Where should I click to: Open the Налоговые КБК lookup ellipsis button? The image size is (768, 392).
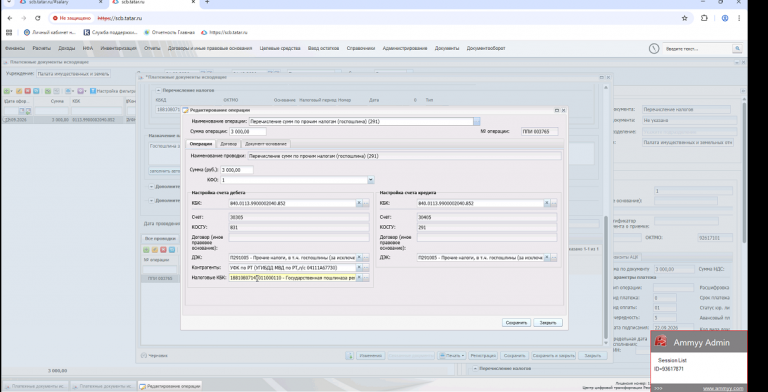(366, 278)
